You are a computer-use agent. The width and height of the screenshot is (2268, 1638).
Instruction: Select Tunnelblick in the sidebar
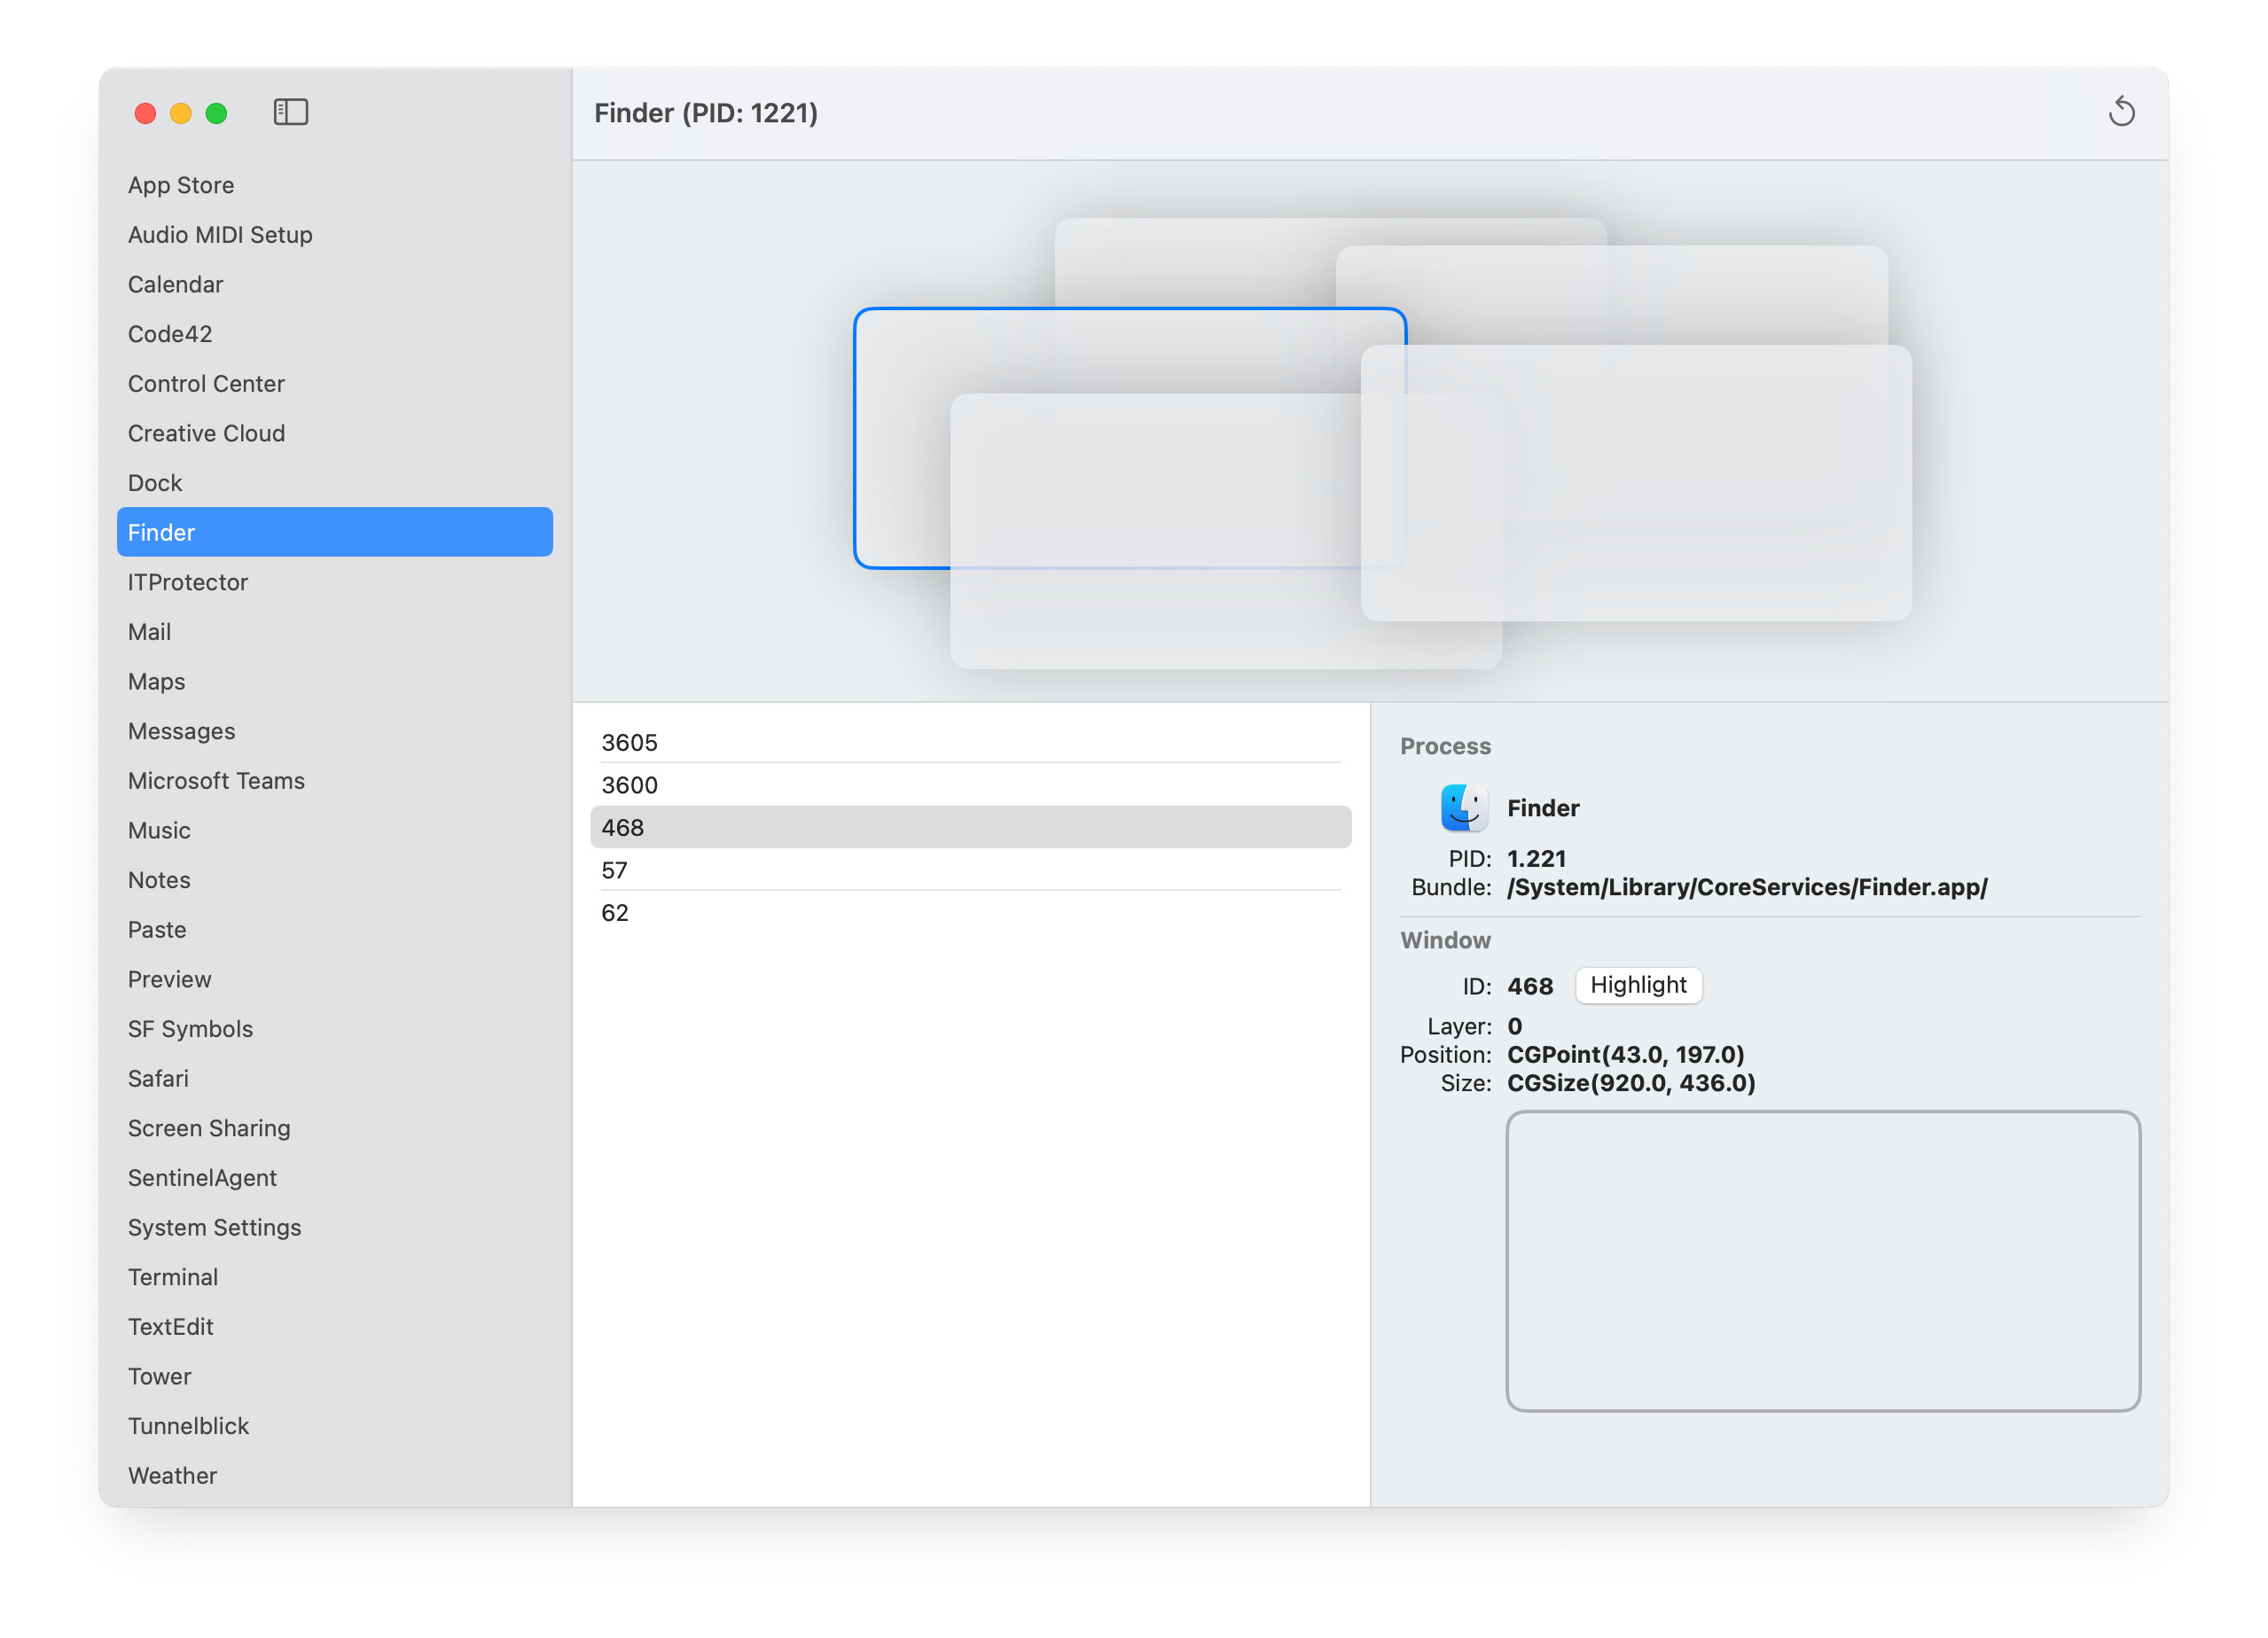(335, 1426)
